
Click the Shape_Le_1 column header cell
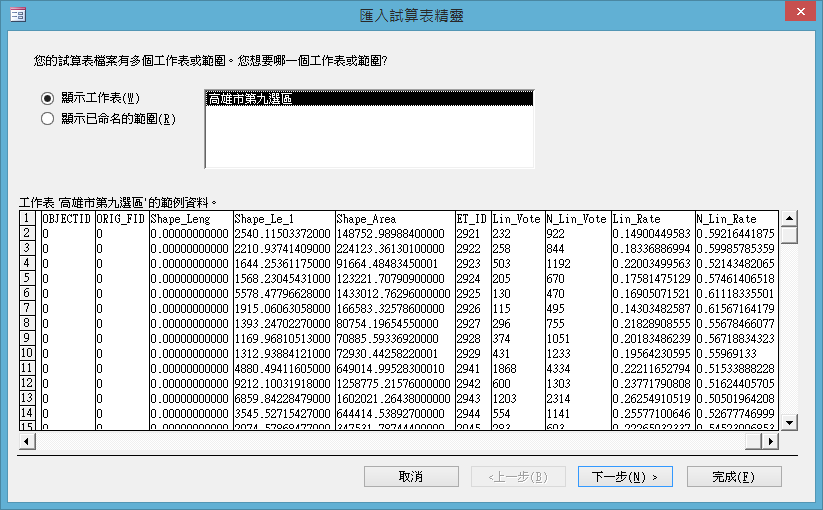click(x=282, y=218)
